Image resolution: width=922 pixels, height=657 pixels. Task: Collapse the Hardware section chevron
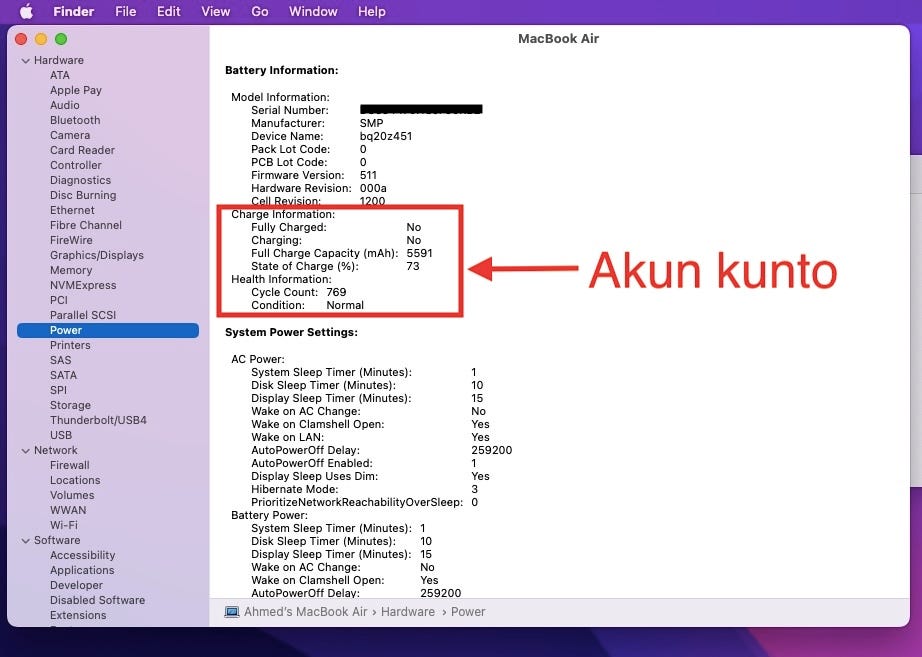pyautogui.click(x=25, y=61)
